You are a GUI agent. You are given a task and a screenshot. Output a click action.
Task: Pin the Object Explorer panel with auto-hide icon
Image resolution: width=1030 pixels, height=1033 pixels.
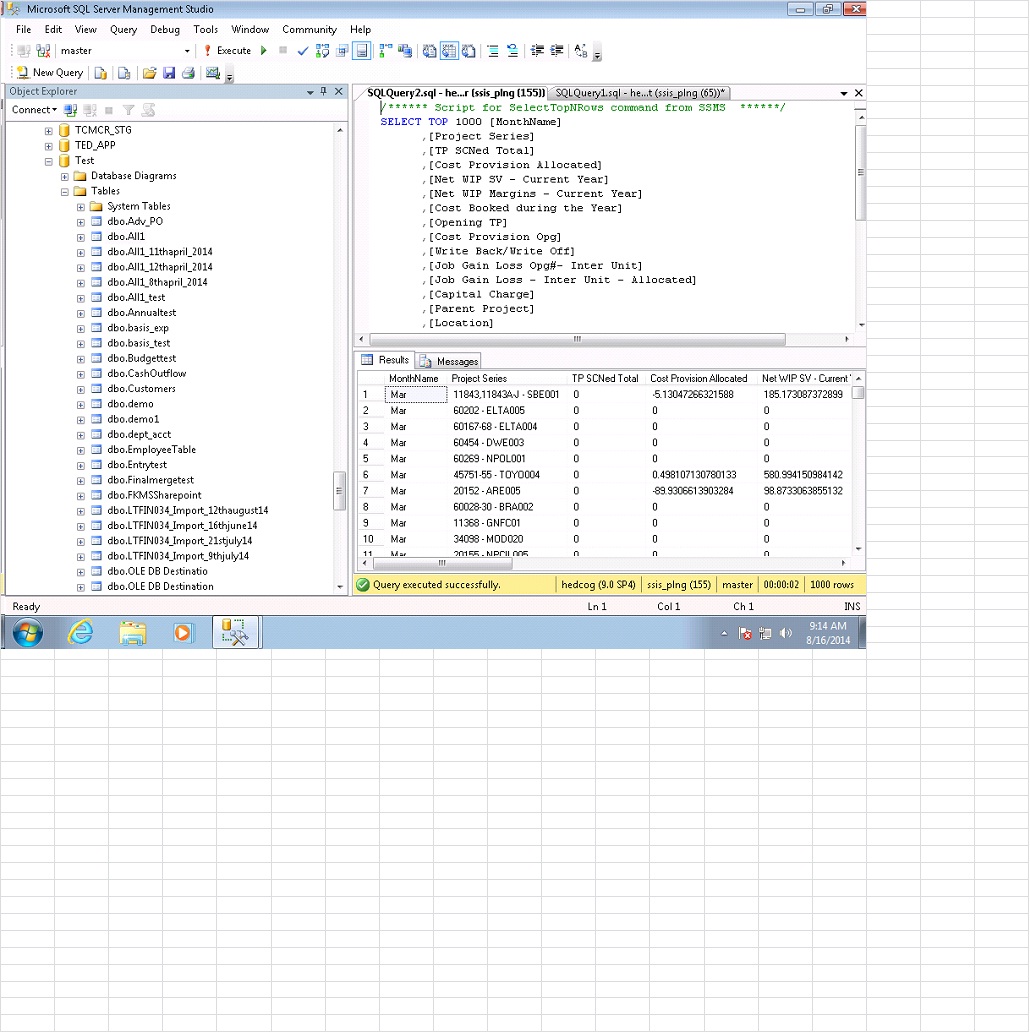point(324,92)
